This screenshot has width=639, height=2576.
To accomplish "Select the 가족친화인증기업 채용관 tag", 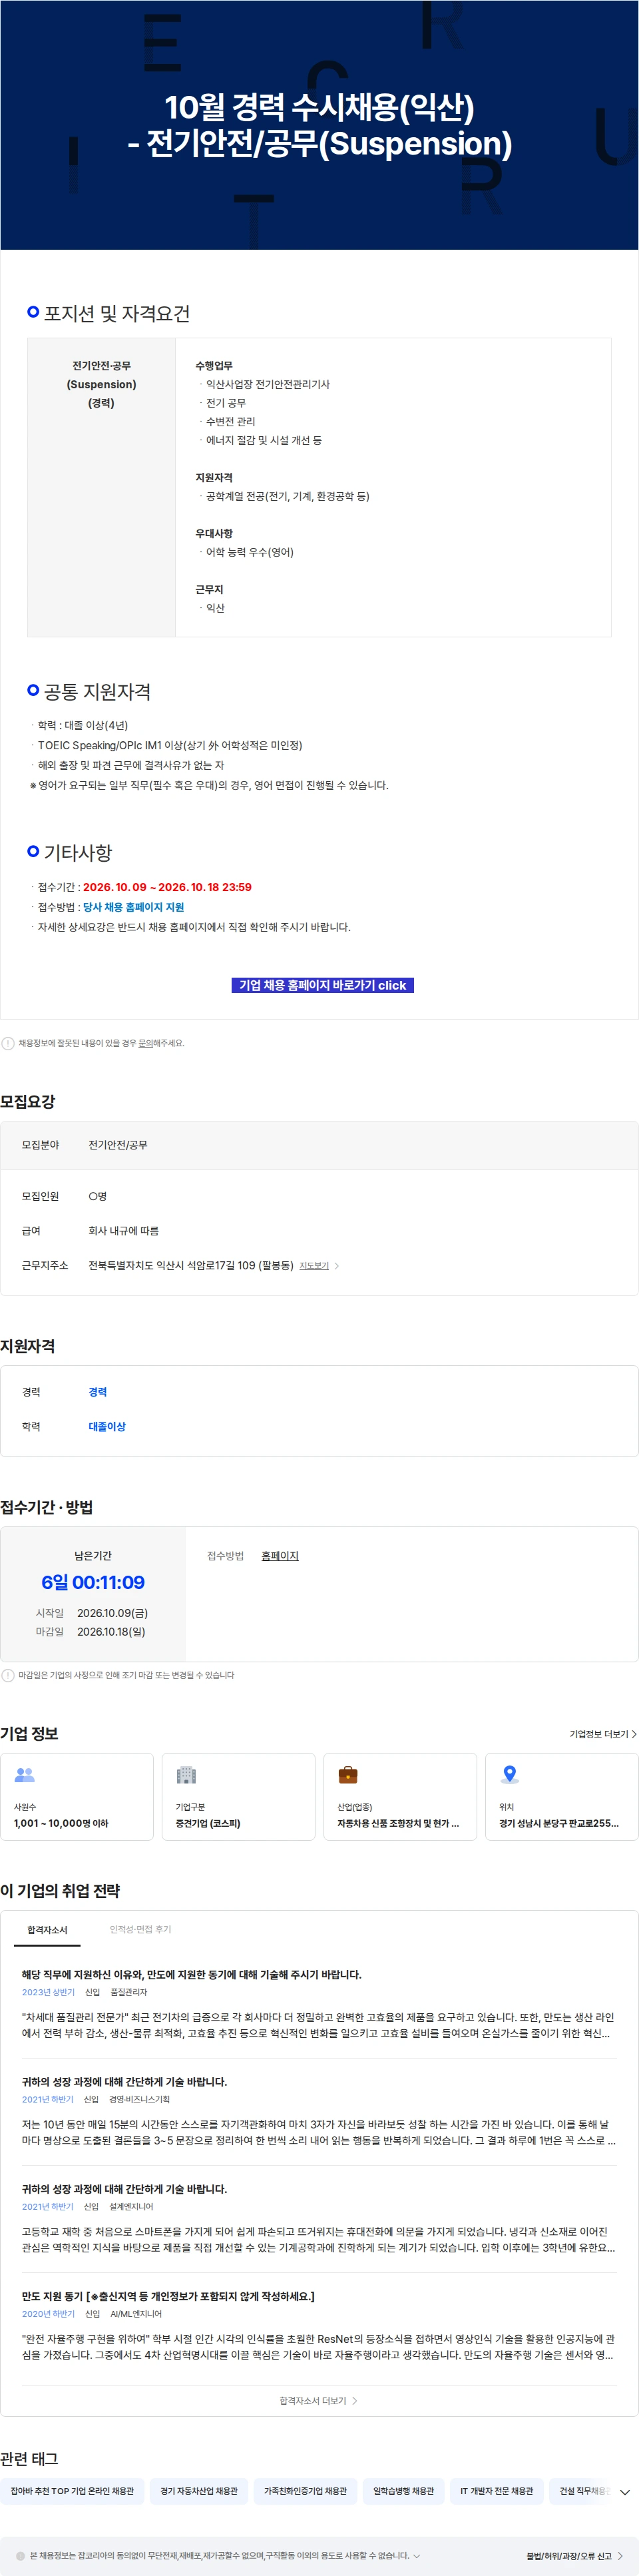I will coord(305,2491).
